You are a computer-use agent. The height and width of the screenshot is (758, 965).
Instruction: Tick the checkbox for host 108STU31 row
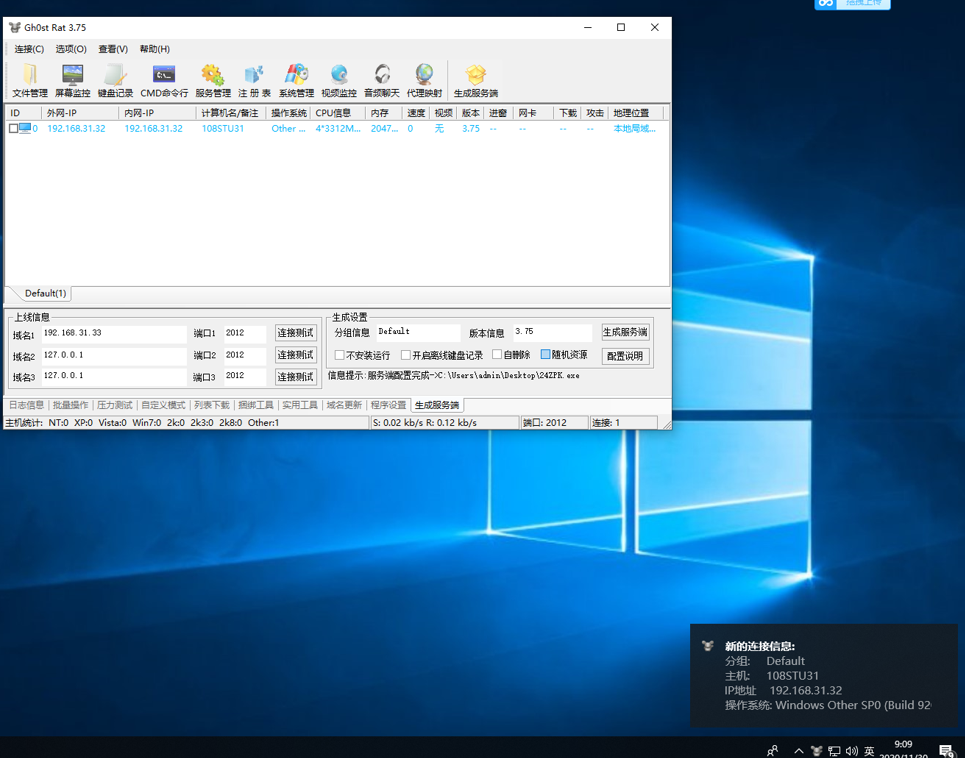point(14,129)
